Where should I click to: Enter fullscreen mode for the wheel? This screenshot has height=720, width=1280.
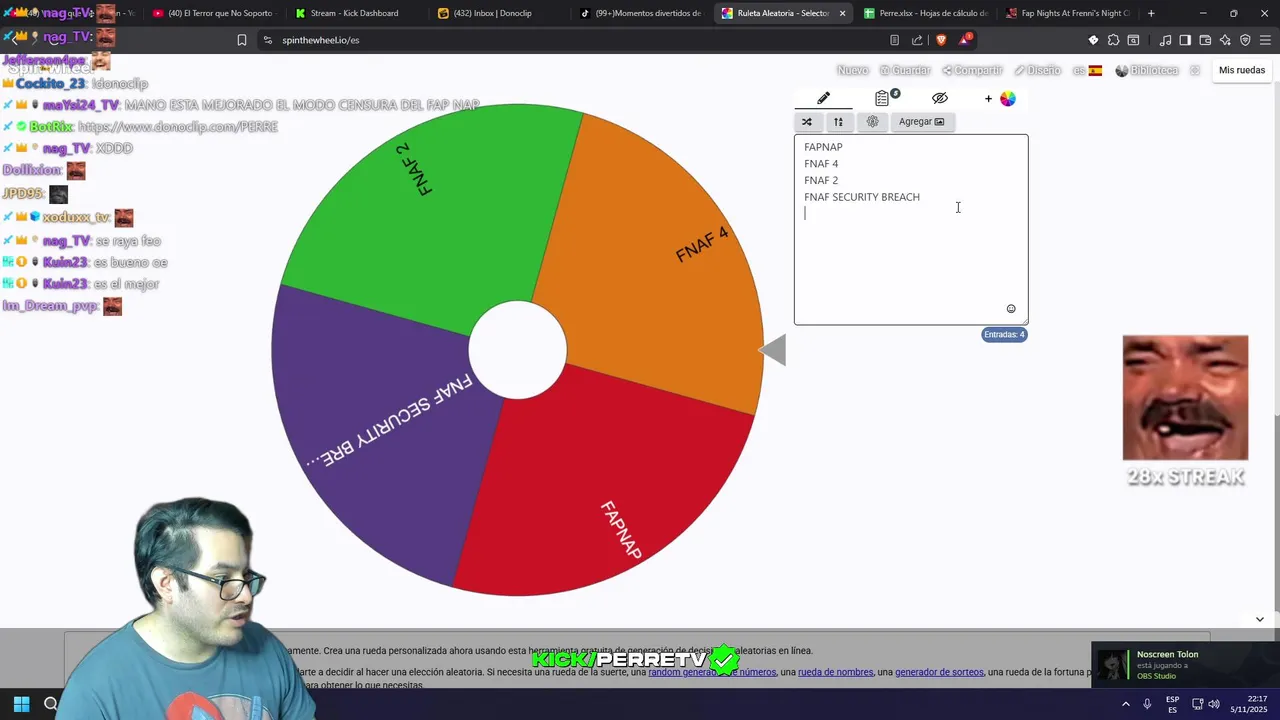pyautogui.click(x=1194, y=70)
